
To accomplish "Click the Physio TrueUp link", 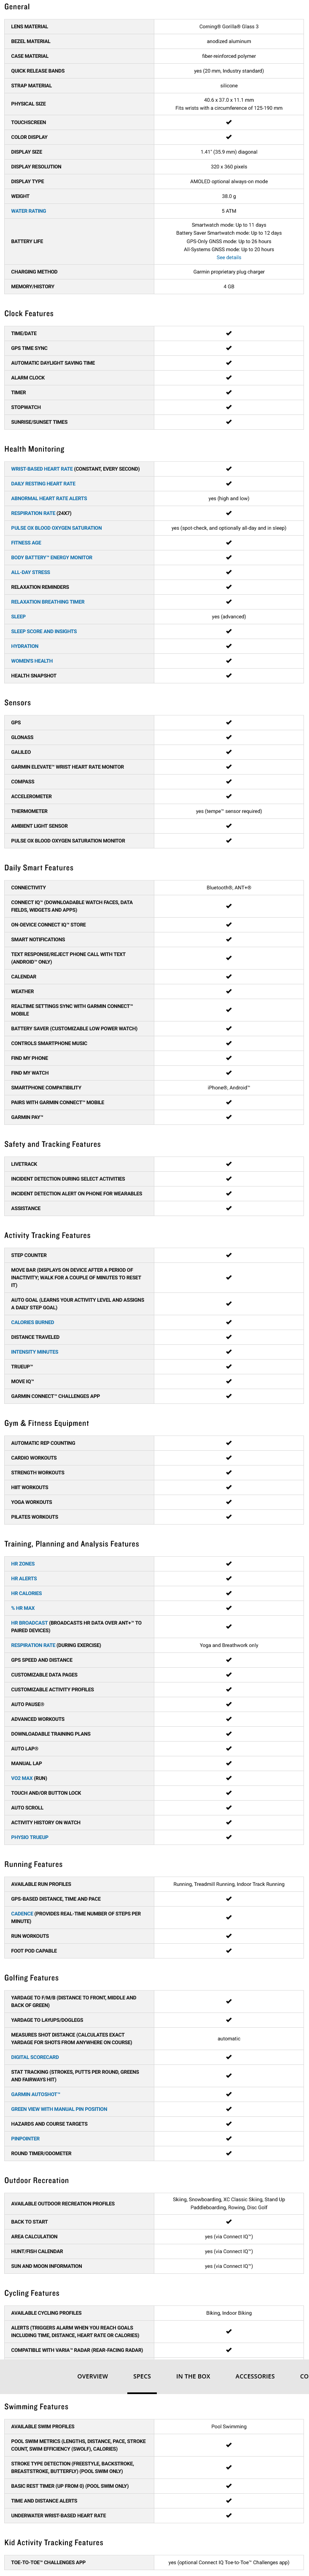I will point(30,1837).
